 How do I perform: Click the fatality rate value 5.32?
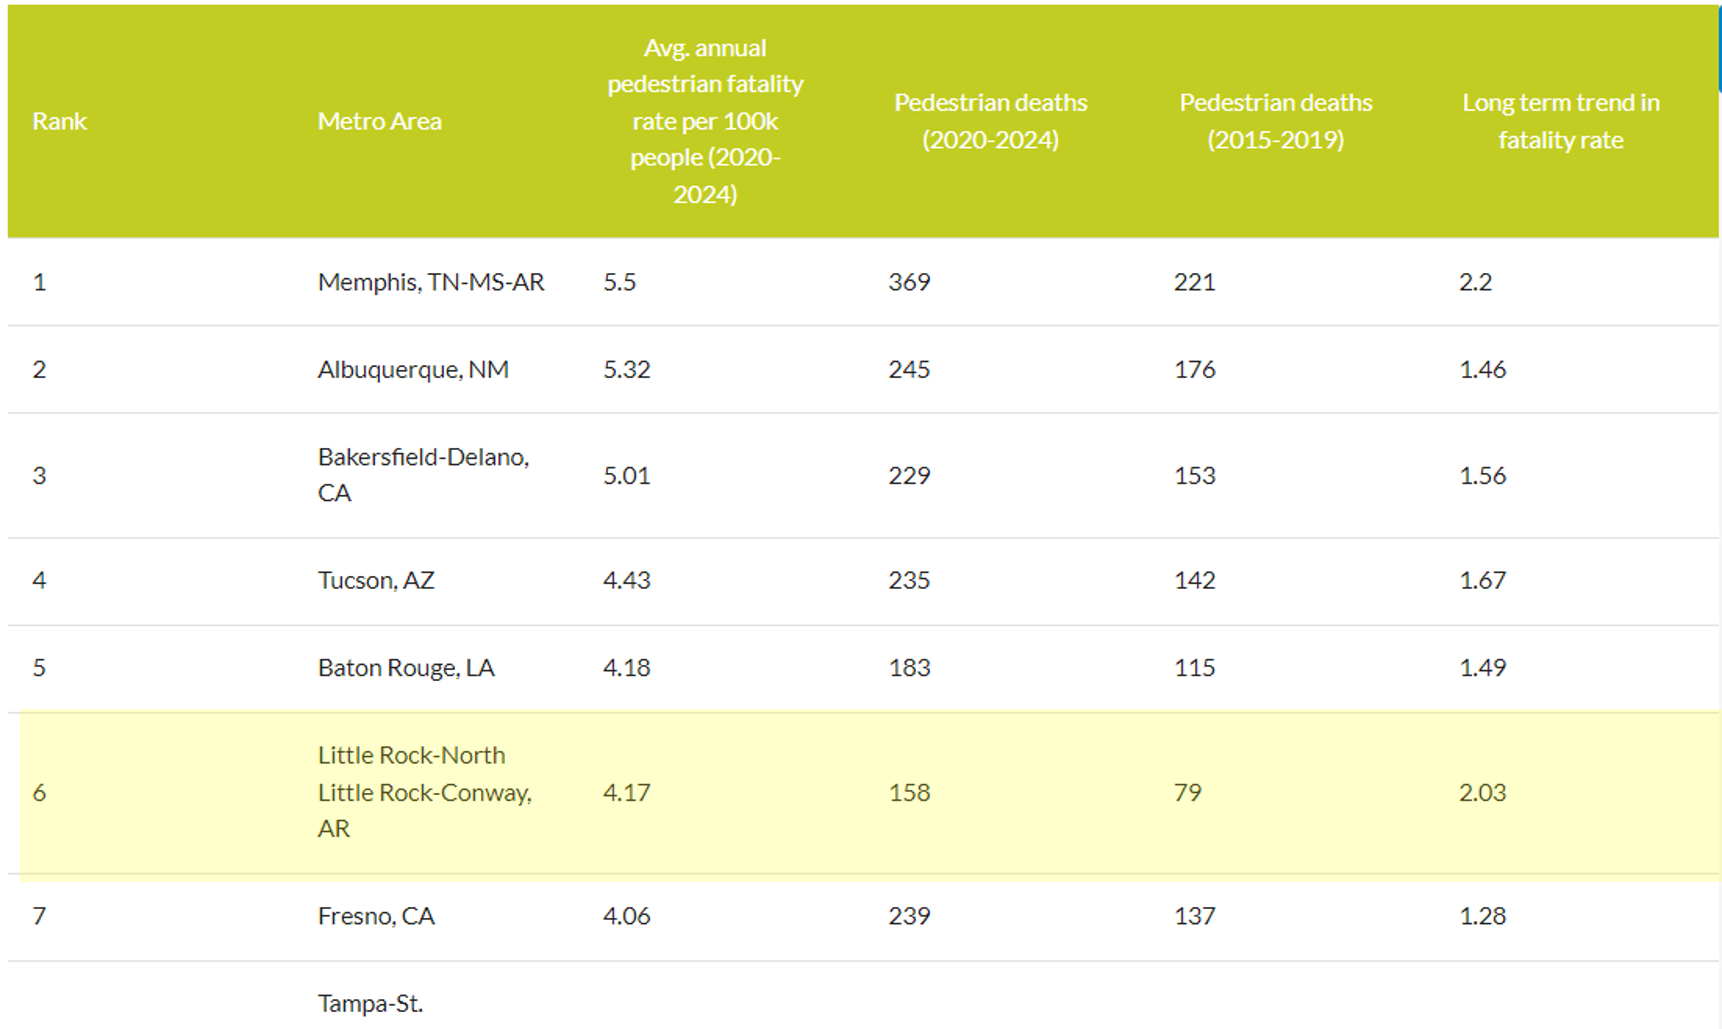[x=626, y=369]
